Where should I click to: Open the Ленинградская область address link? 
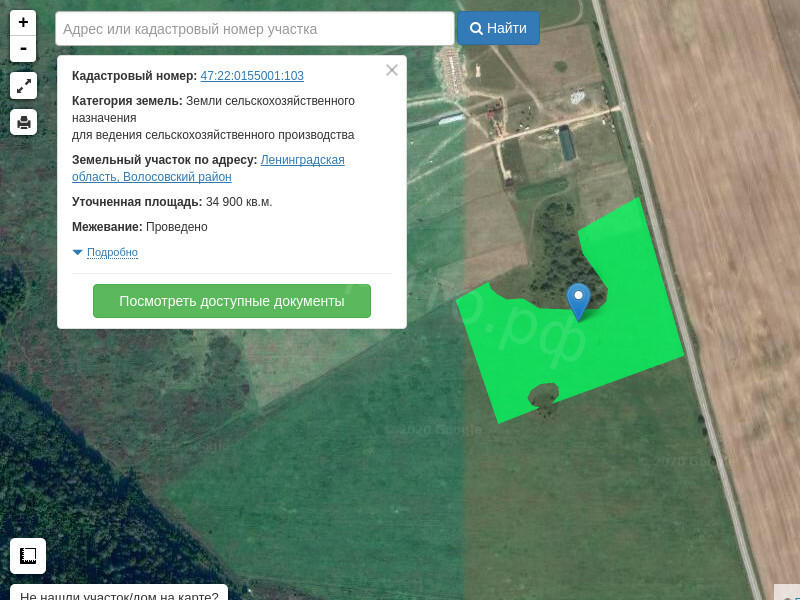pos(302,160)
